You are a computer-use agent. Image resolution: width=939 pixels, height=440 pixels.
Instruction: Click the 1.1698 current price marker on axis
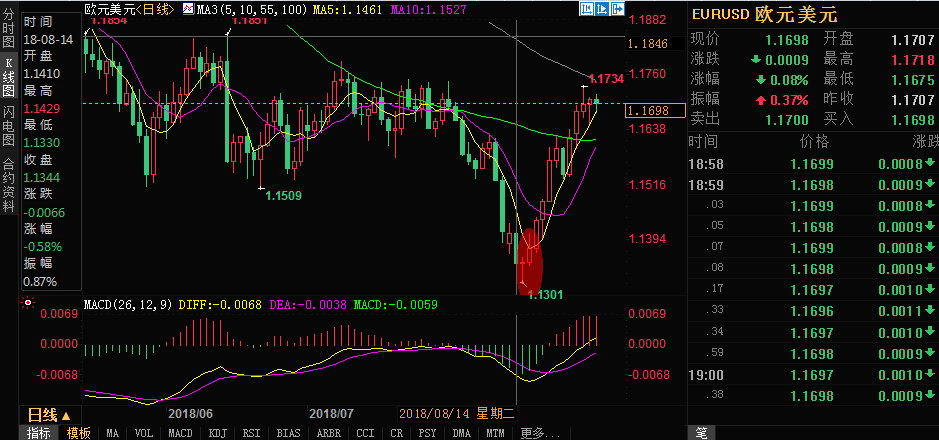pyautogui.click(x=648, y=110)
